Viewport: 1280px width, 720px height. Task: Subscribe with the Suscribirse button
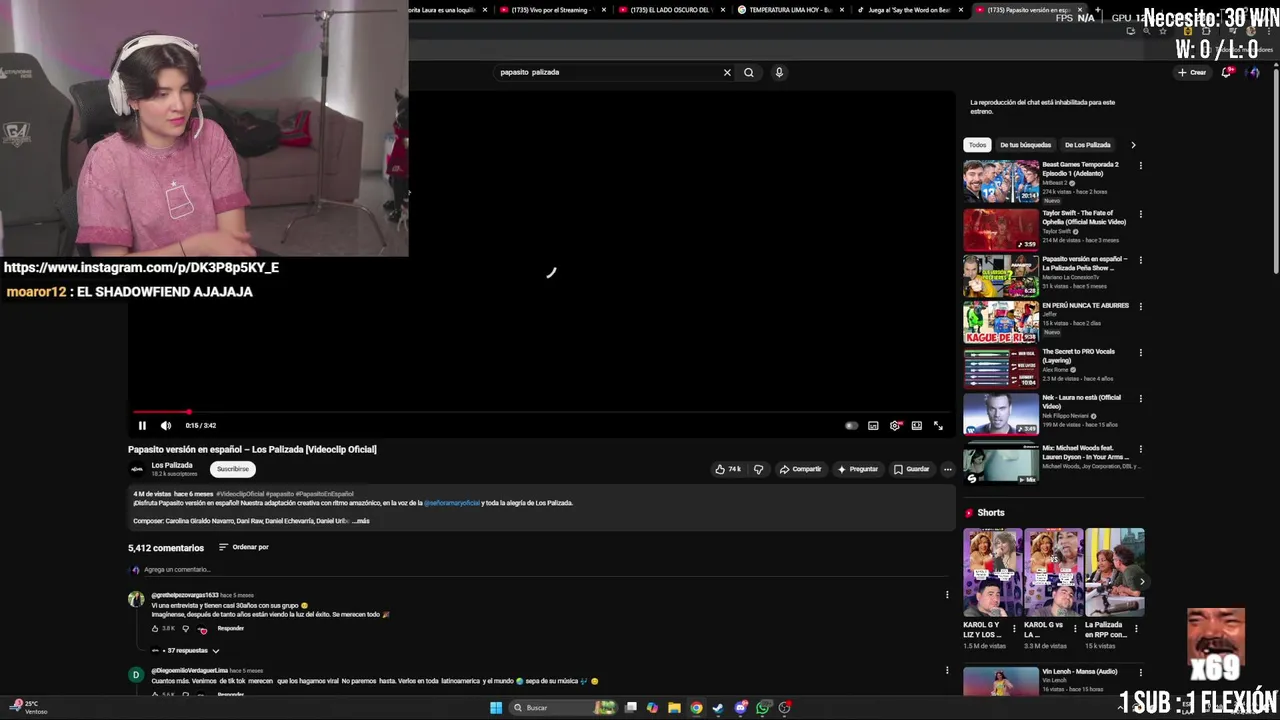point(233,469)
